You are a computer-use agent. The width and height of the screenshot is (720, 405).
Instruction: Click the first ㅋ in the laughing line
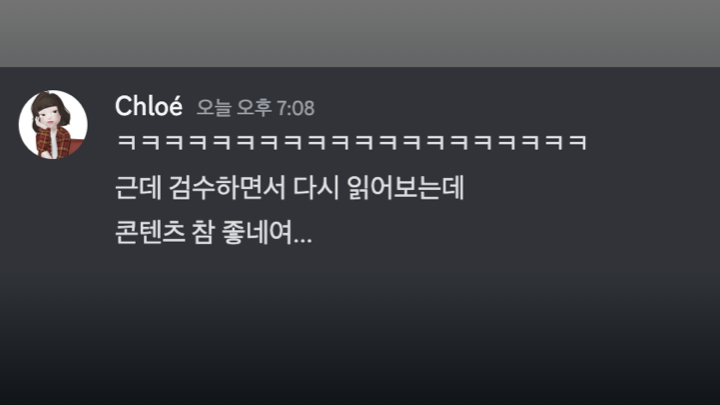pos(127,142)
